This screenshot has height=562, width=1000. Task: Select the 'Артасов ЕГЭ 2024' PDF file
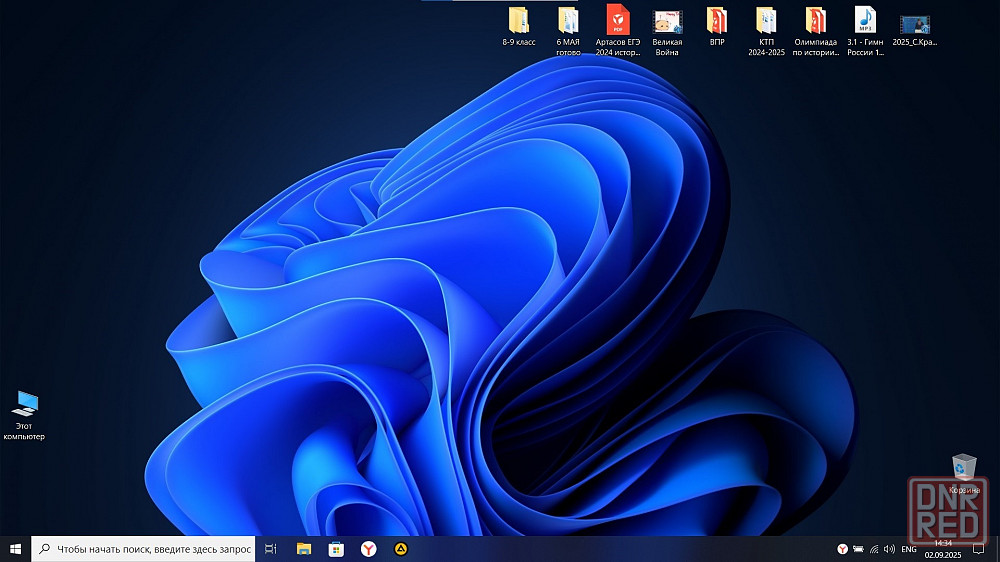(617, 21)
